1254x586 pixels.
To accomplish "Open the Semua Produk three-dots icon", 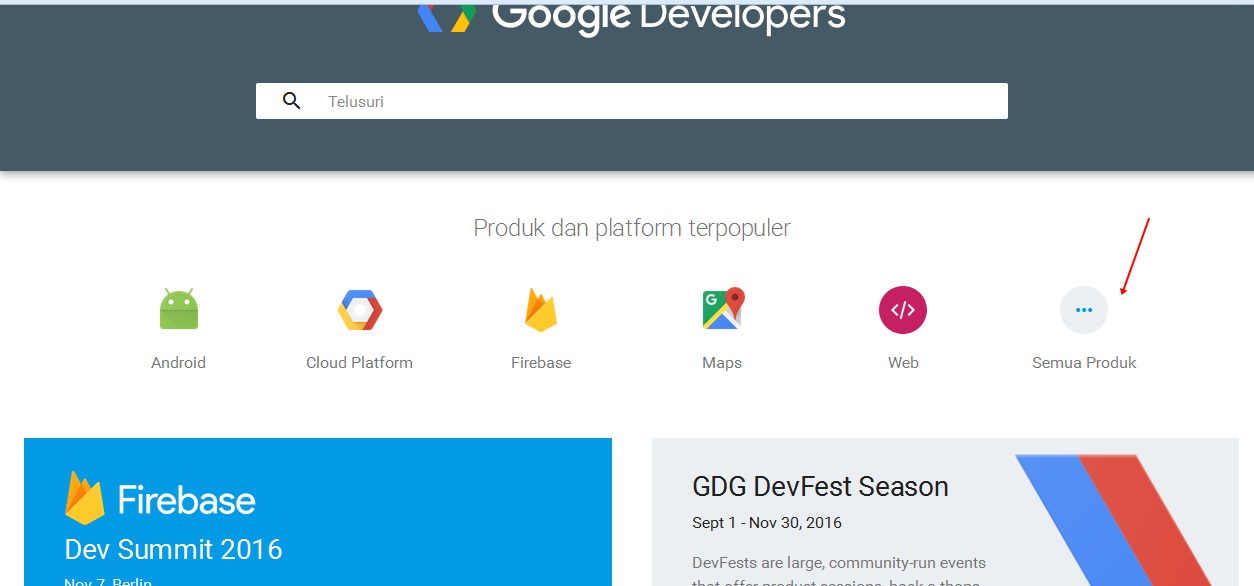I will 1084,310.
